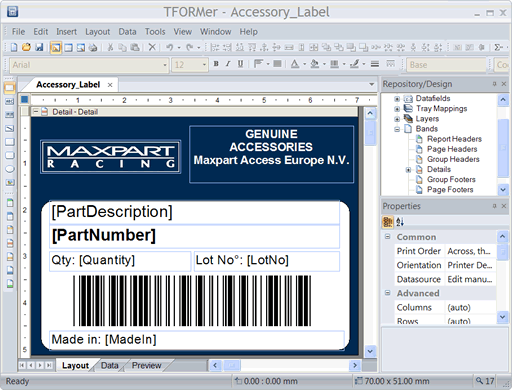Toggle Bold formatting
Viewport: 512px width, 390px height.
pyautogui.click(x=216, y=64)
